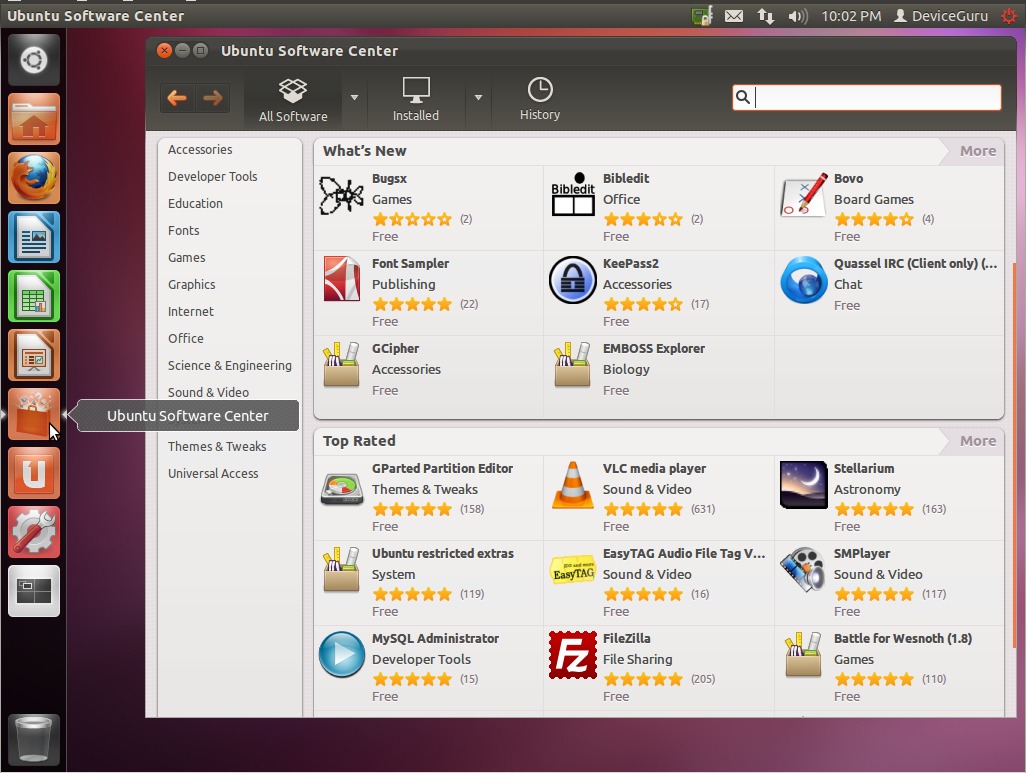This screenshot has height=773, width=1026.
Task: Open the Education category
Action: 195,203
